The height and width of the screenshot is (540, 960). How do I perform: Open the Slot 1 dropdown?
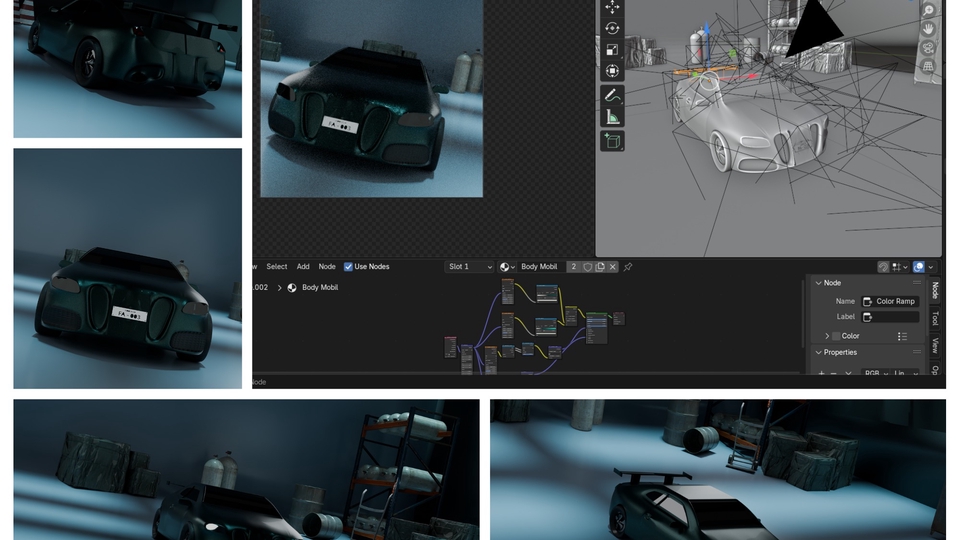469,267
